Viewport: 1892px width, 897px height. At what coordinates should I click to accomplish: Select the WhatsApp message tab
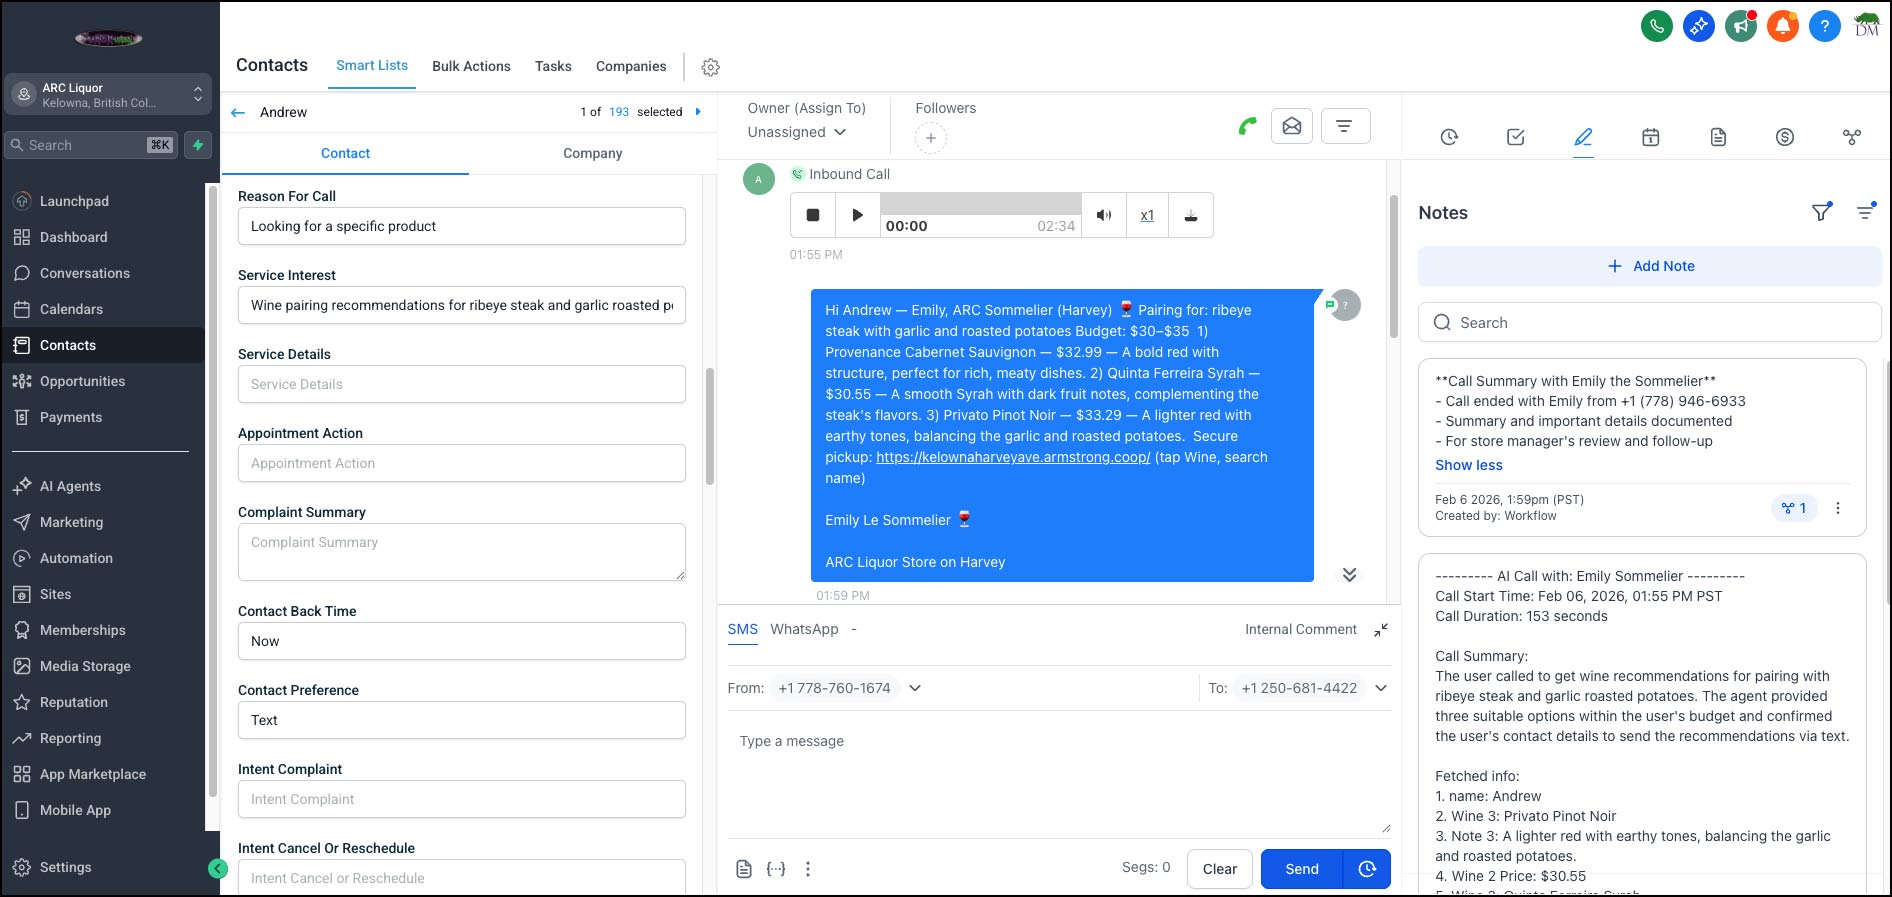(804, 629)
